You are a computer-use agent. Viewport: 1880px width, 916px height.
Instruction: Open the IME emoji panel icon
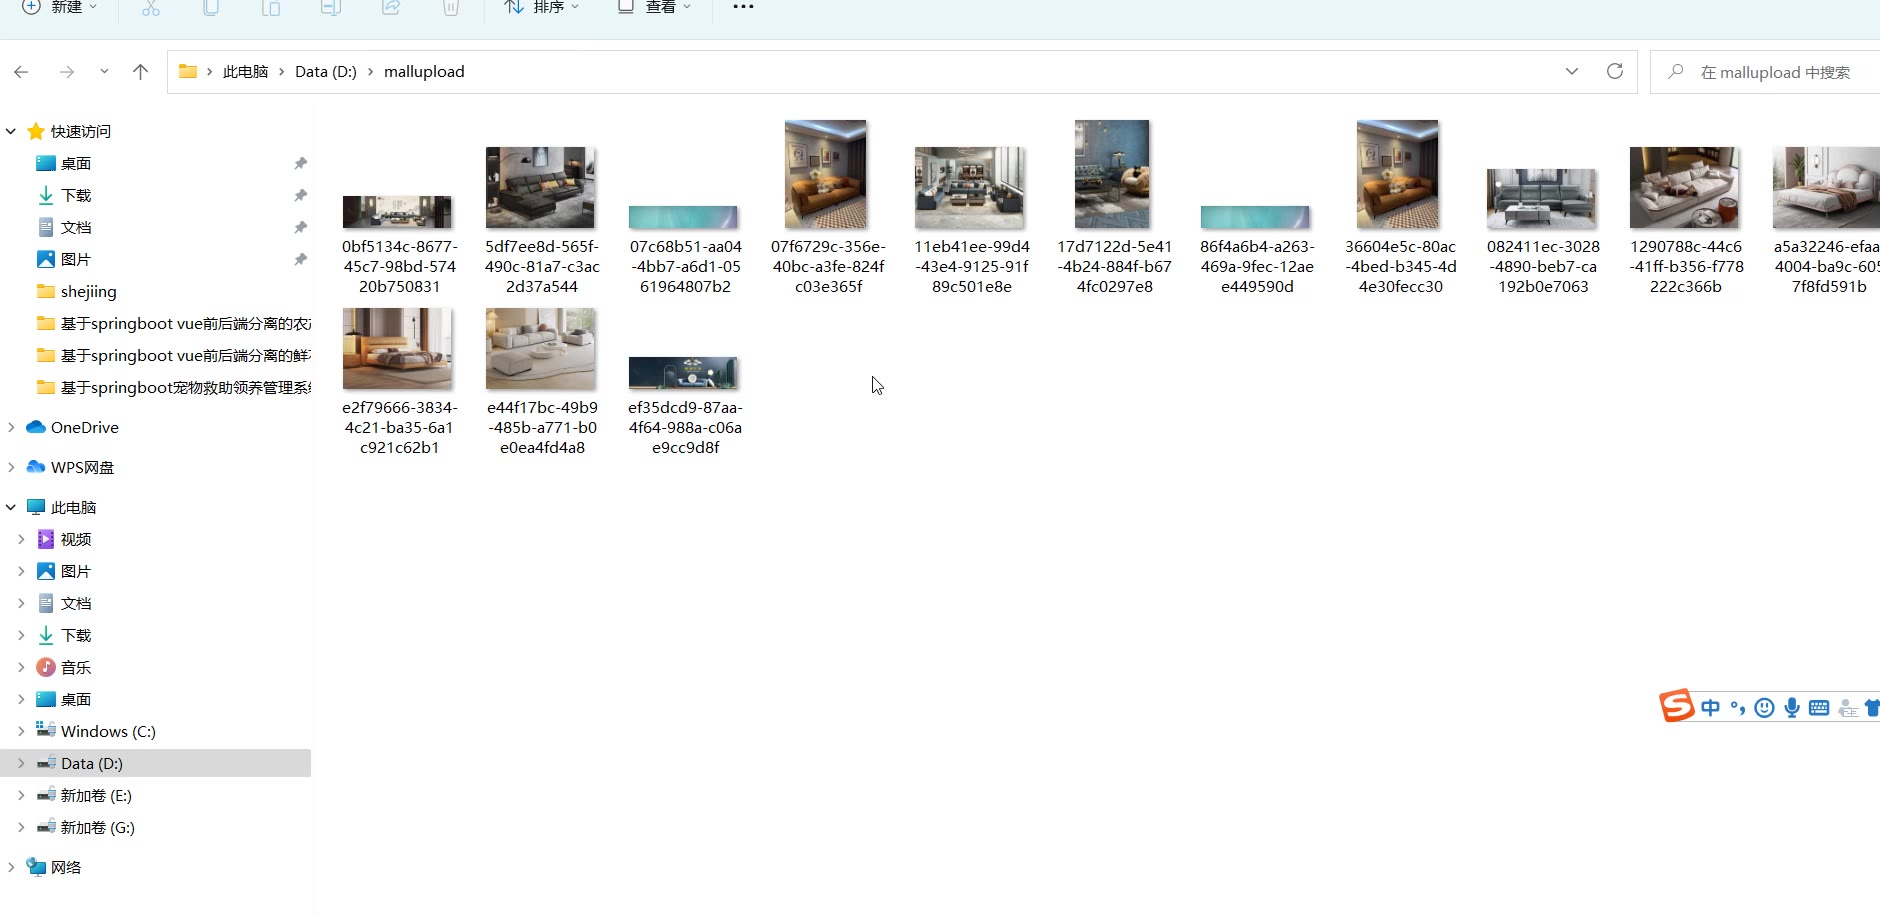(1765, 708)
